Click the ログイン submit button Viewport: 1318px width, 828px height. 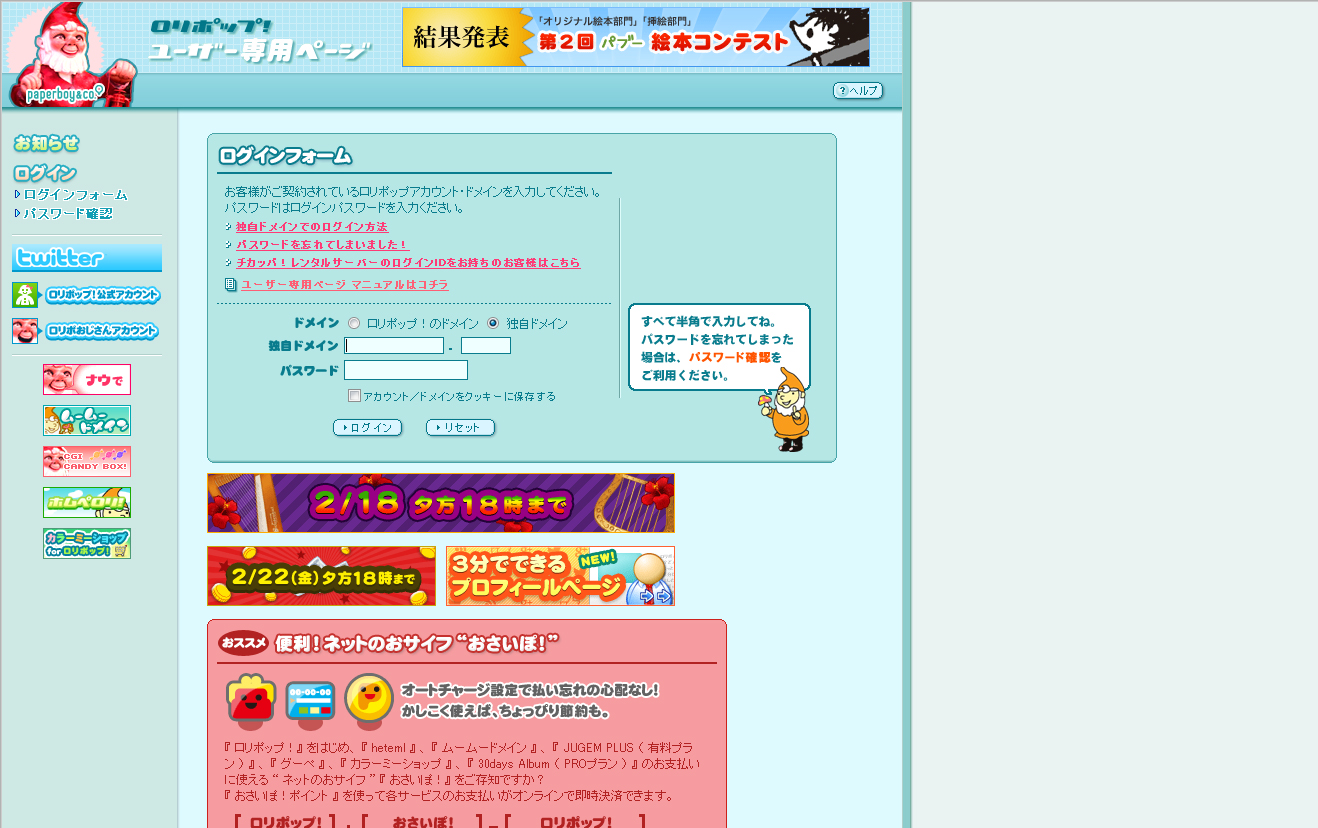click(368, 428)
